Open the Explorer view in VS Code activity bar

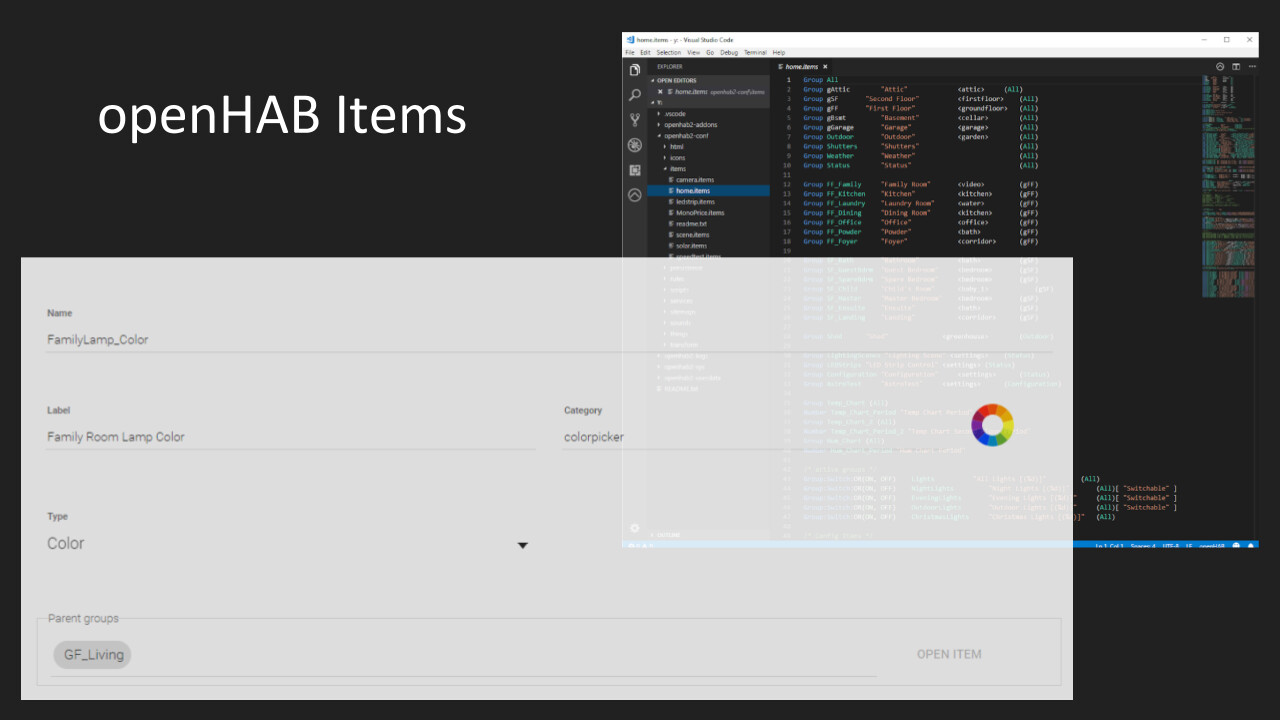click(634, 70)
